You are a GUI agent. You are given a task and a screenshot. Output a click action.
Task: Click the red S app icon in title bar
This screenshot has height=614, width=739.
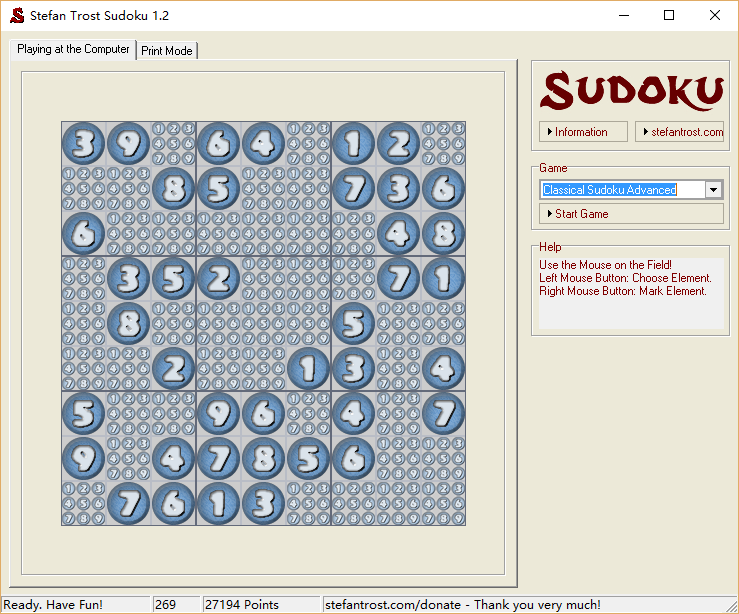pos(16,15)
